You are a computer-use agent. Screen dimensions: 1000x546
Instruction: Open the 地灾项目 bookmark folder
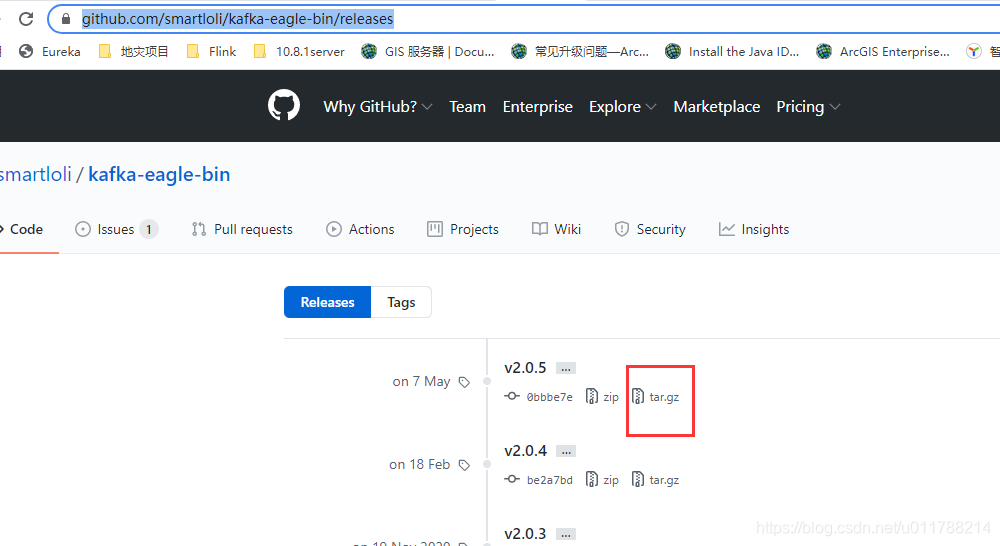pyautogui.click(x=133, y=52)
